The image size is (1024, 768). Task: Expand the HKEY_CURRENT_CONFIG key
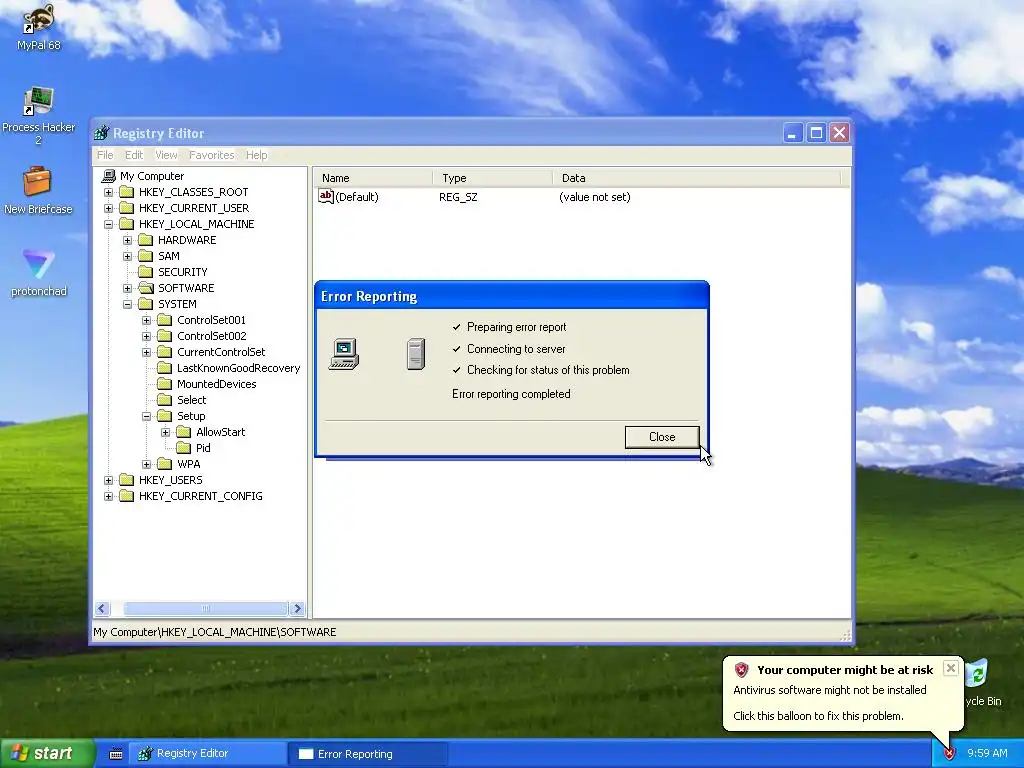coord(108,496)
